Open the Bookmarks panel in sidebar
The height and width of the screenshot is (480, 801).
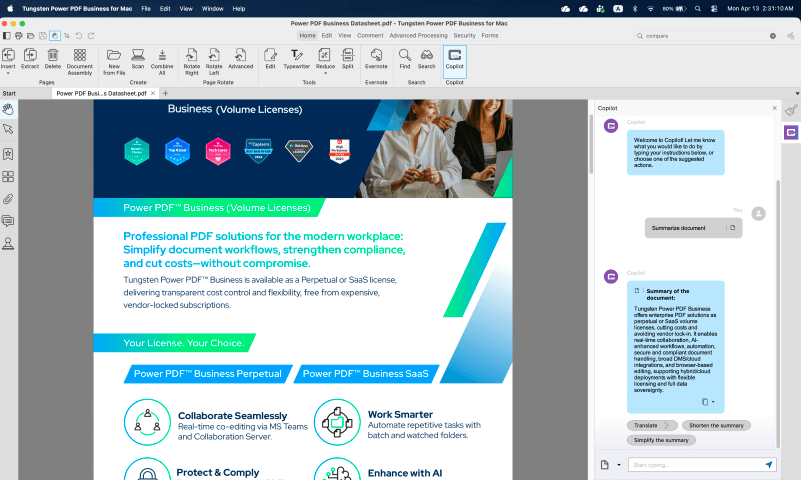click(x=8, y=154)
